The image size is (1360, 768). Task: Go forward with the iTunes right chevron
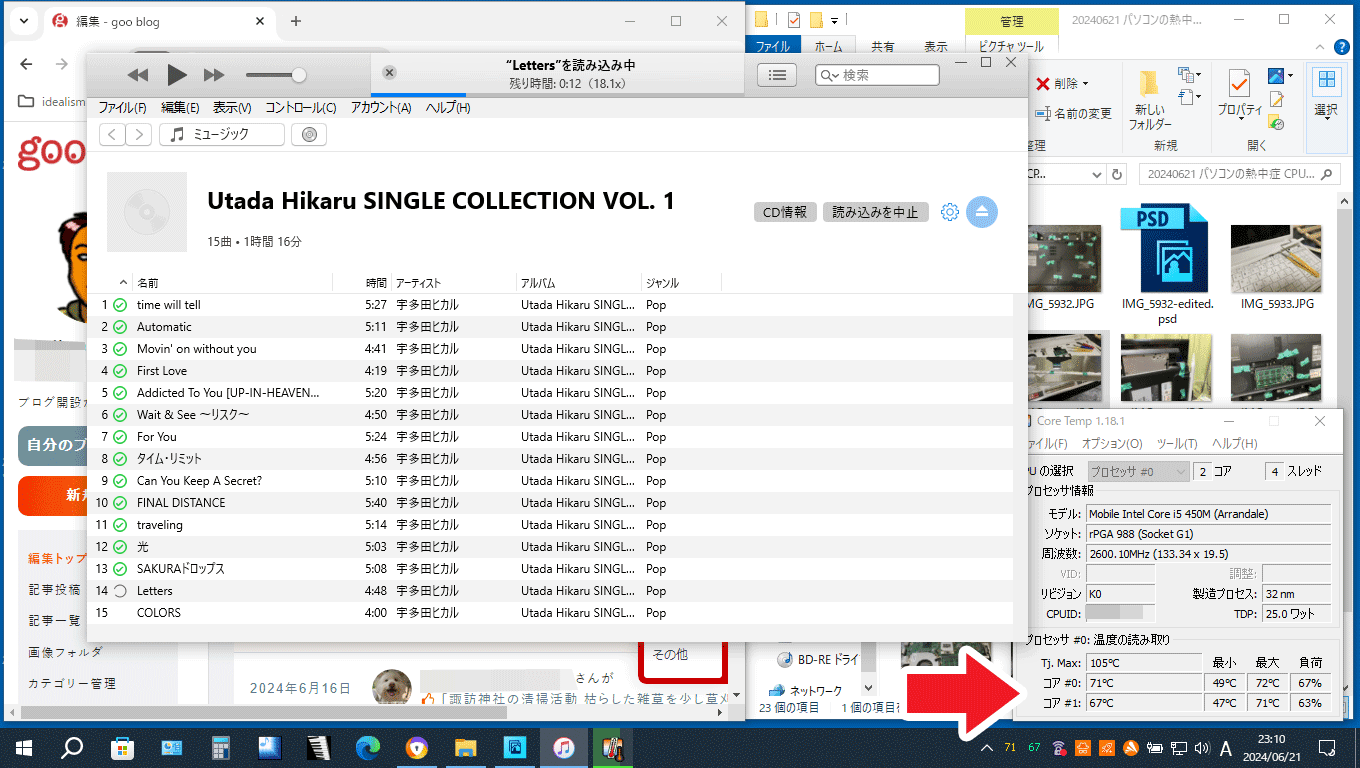139,134
